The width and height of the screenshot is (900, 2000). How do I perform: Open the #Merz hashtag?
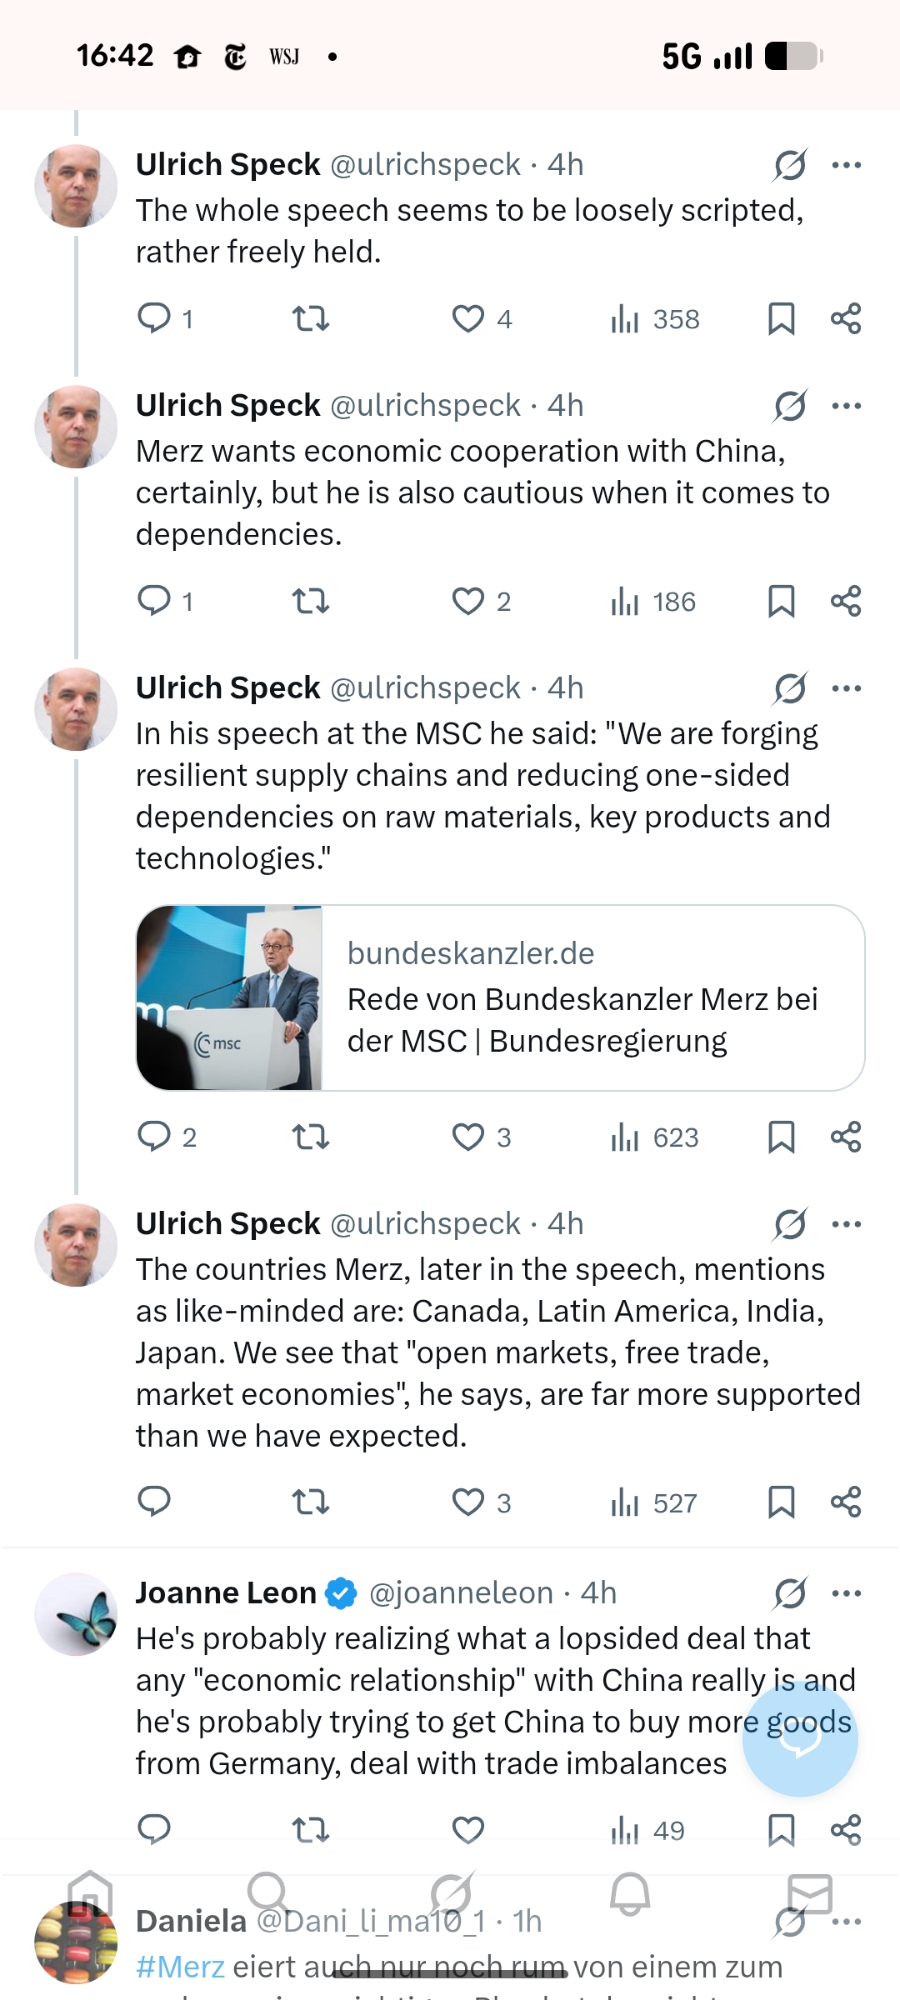[180, 1967]
